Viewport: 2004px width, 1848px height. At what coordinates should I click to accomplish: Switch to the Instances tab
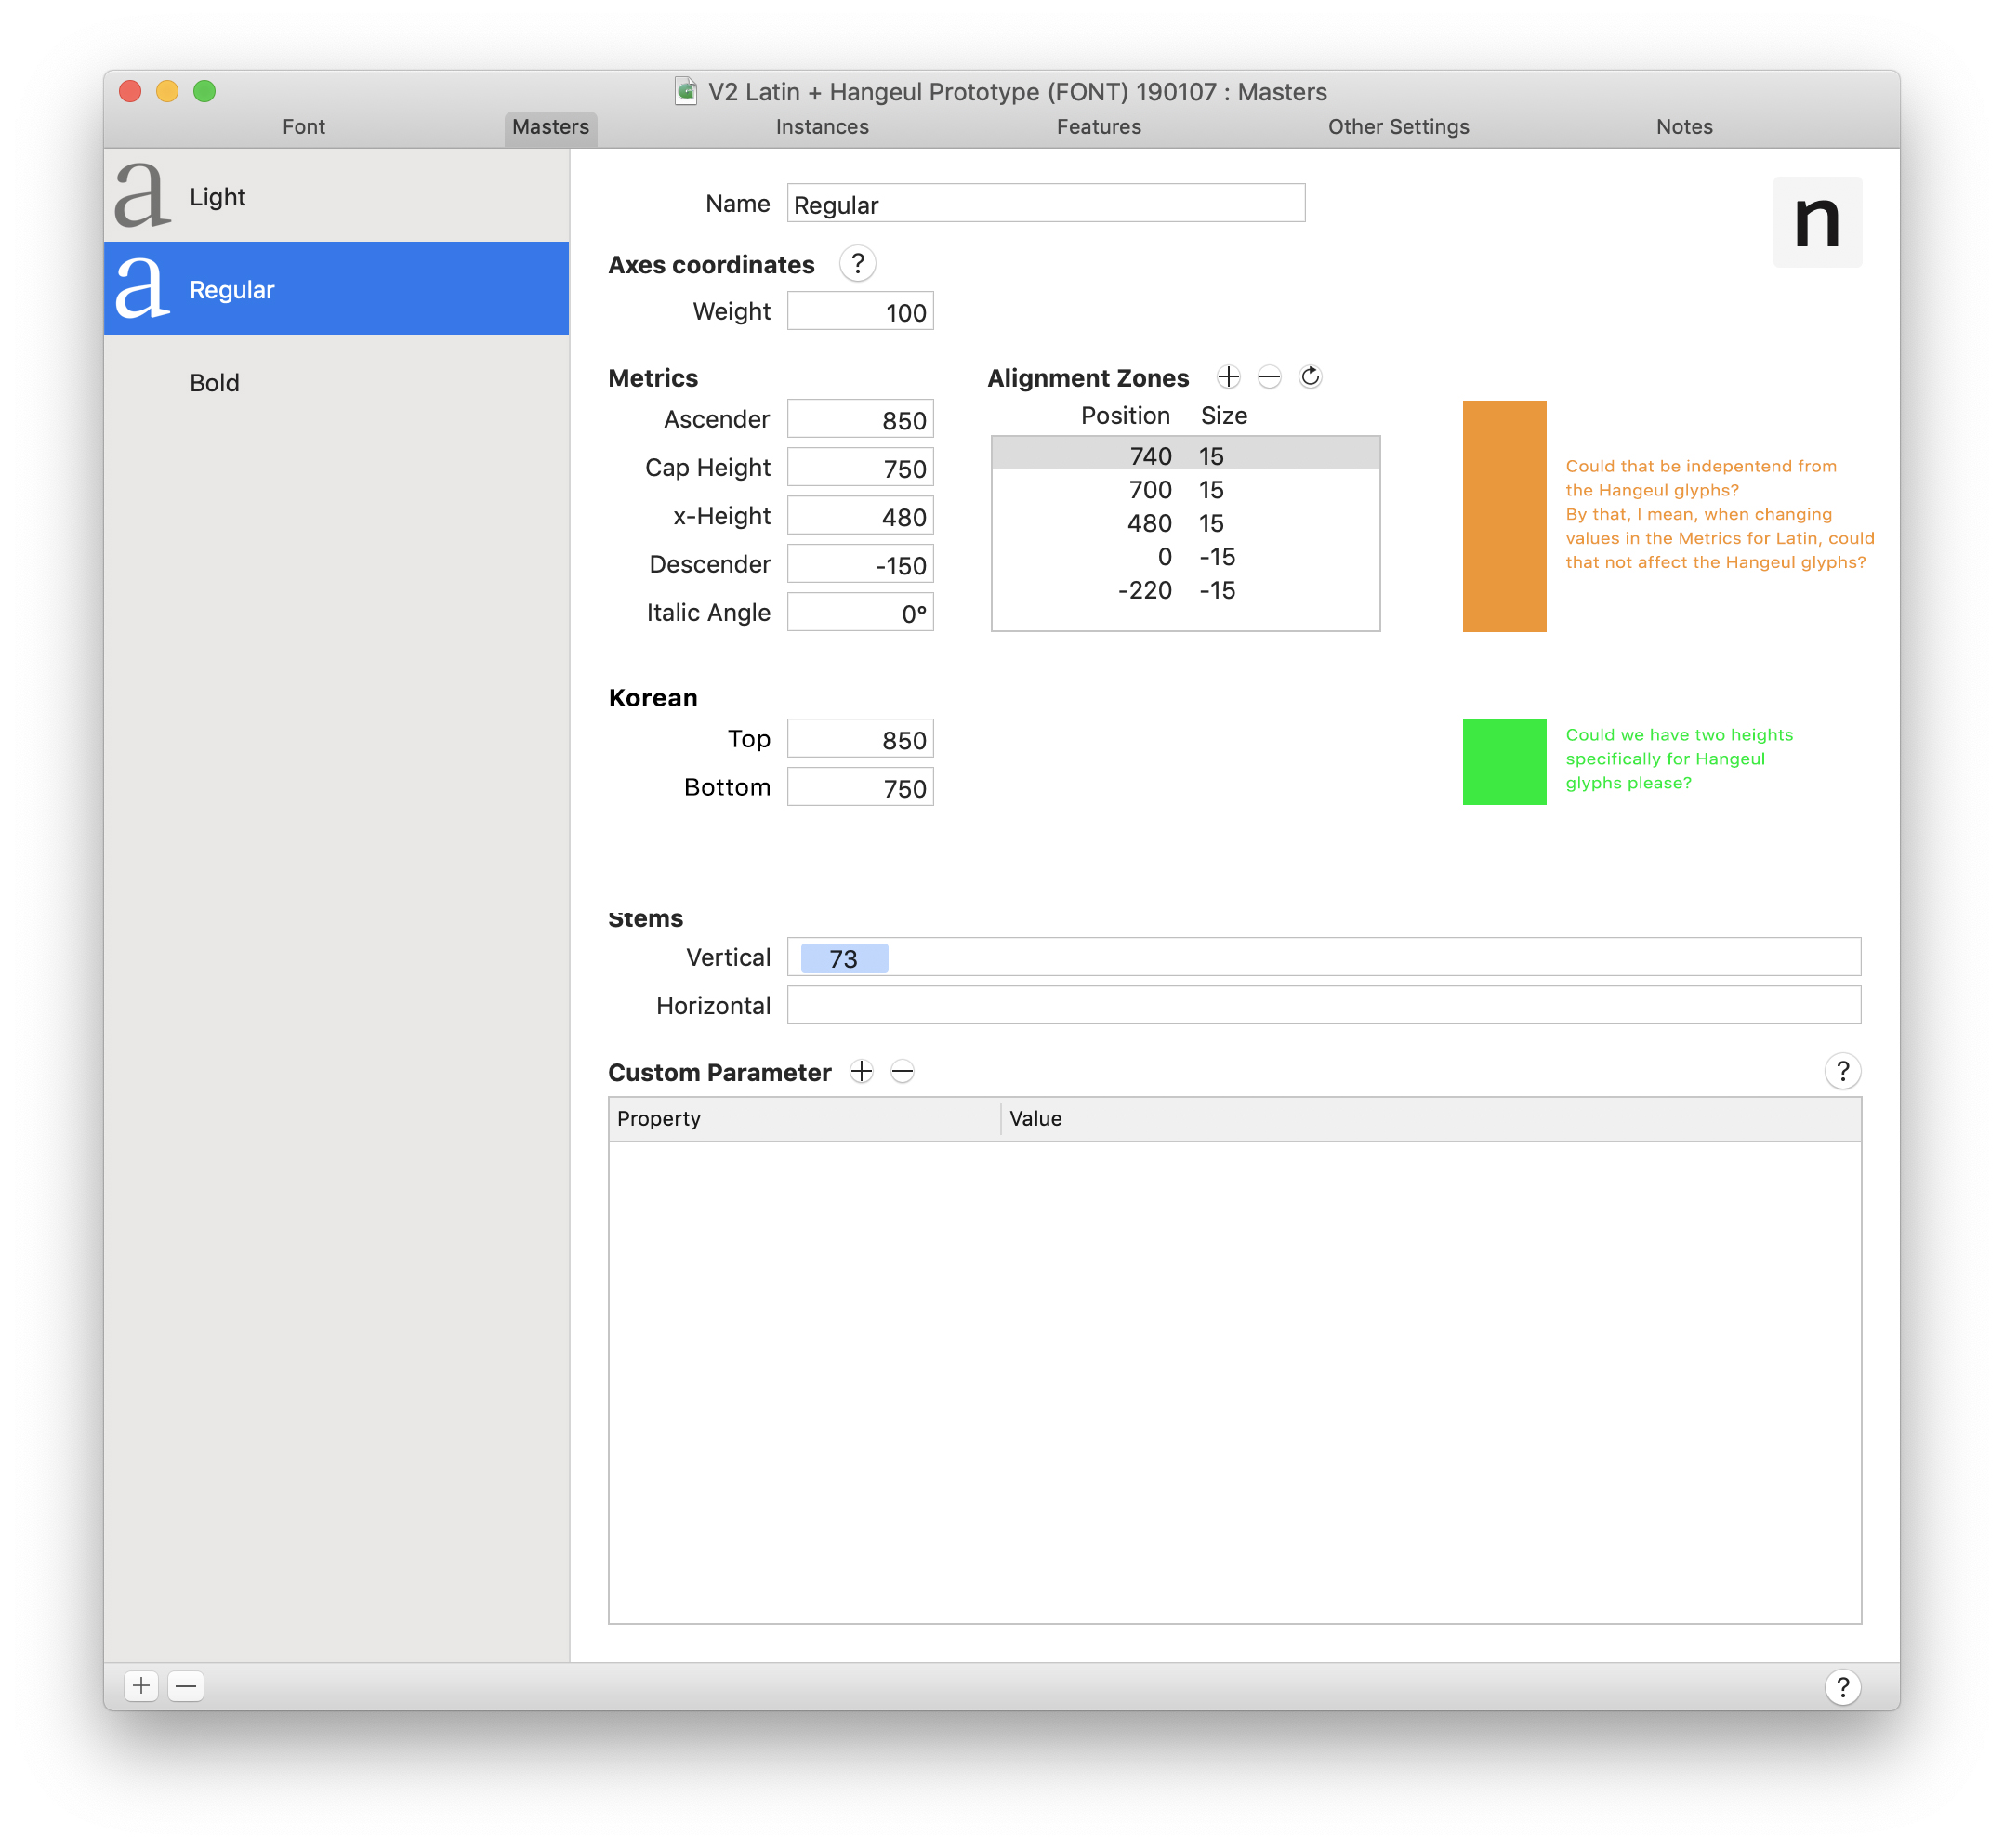(822, 127)
